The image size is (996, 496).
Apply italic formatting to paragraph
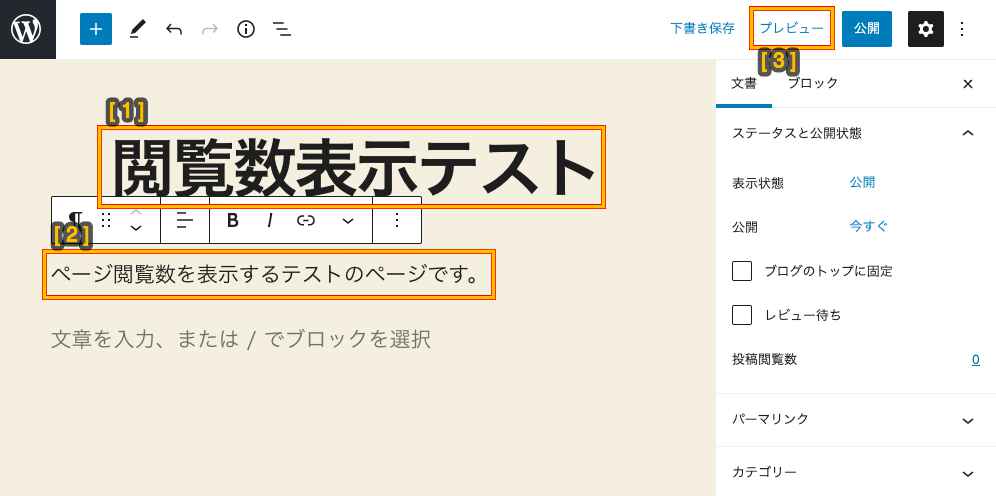(x=269, y=220)
